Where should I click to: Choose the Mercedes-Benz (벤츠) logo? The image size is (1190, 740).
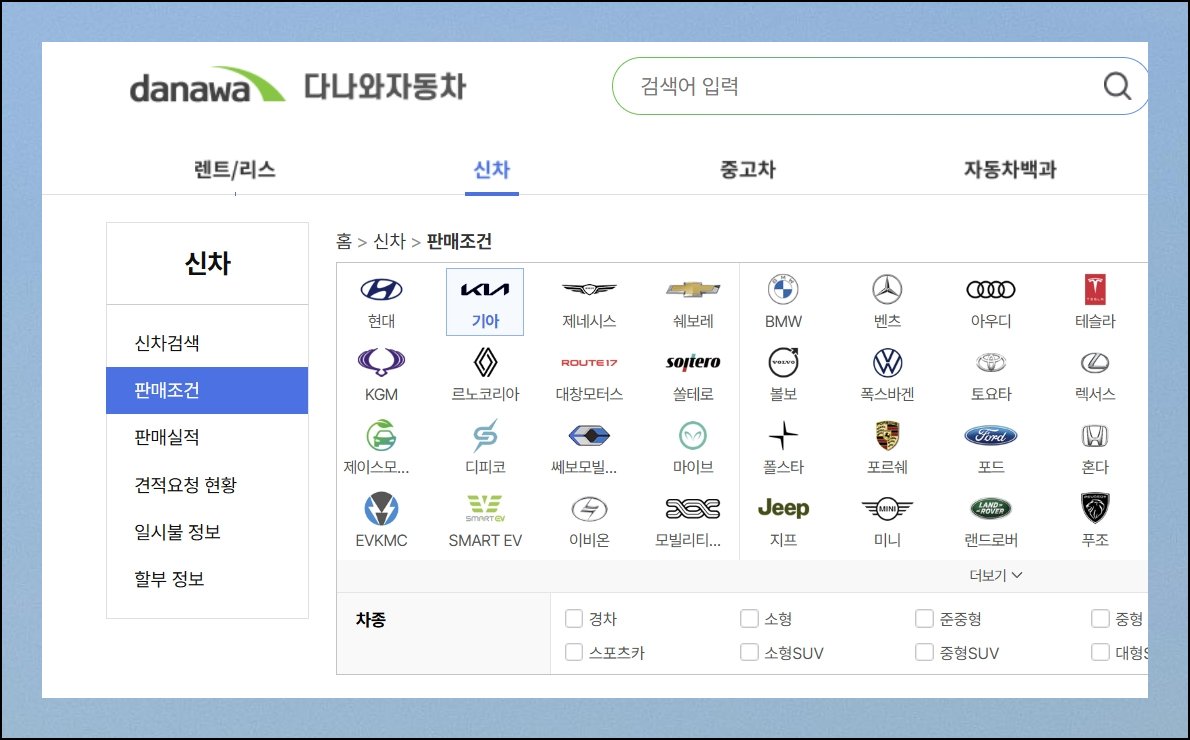click(x=887, y=289)
